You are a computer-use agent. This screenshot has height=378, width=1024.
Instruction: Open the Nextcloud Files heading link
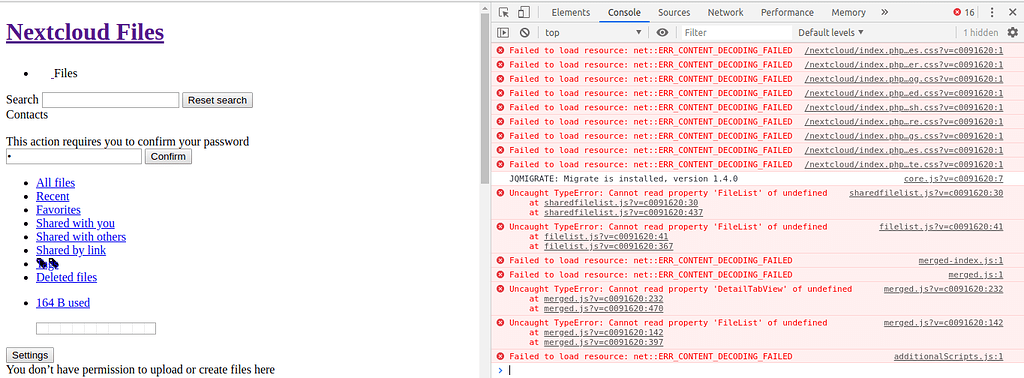click(85, 32)
